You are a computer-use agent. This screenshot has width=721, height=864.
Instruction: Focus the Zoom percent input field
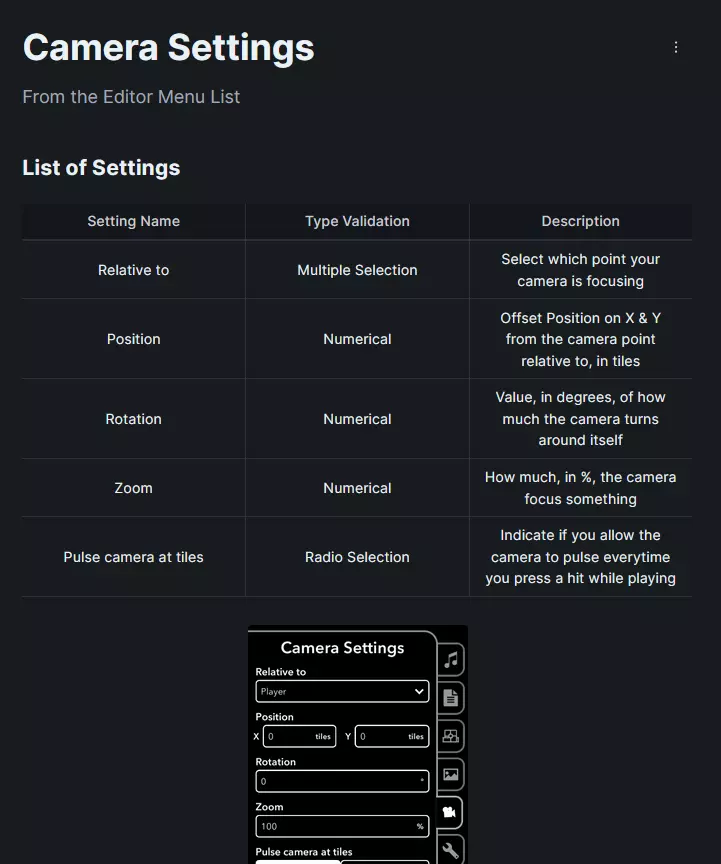coord(342,826)
